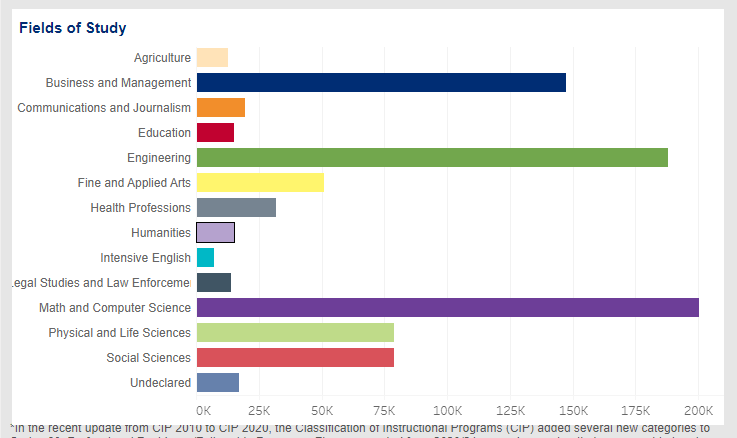Screen dimensions: 737x438
Task: Select the Social Sciences bar
Action: point(295,358)
